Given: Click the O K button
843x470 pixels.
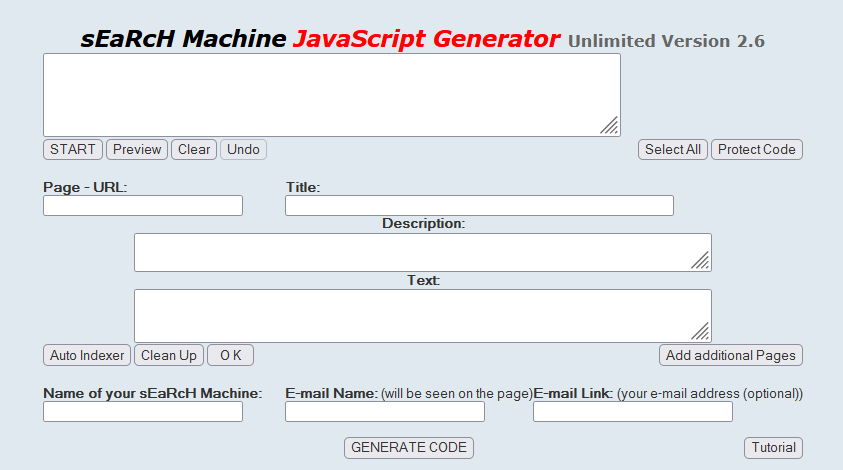Looking at the screenshot, I should click(x=231, y=356).
